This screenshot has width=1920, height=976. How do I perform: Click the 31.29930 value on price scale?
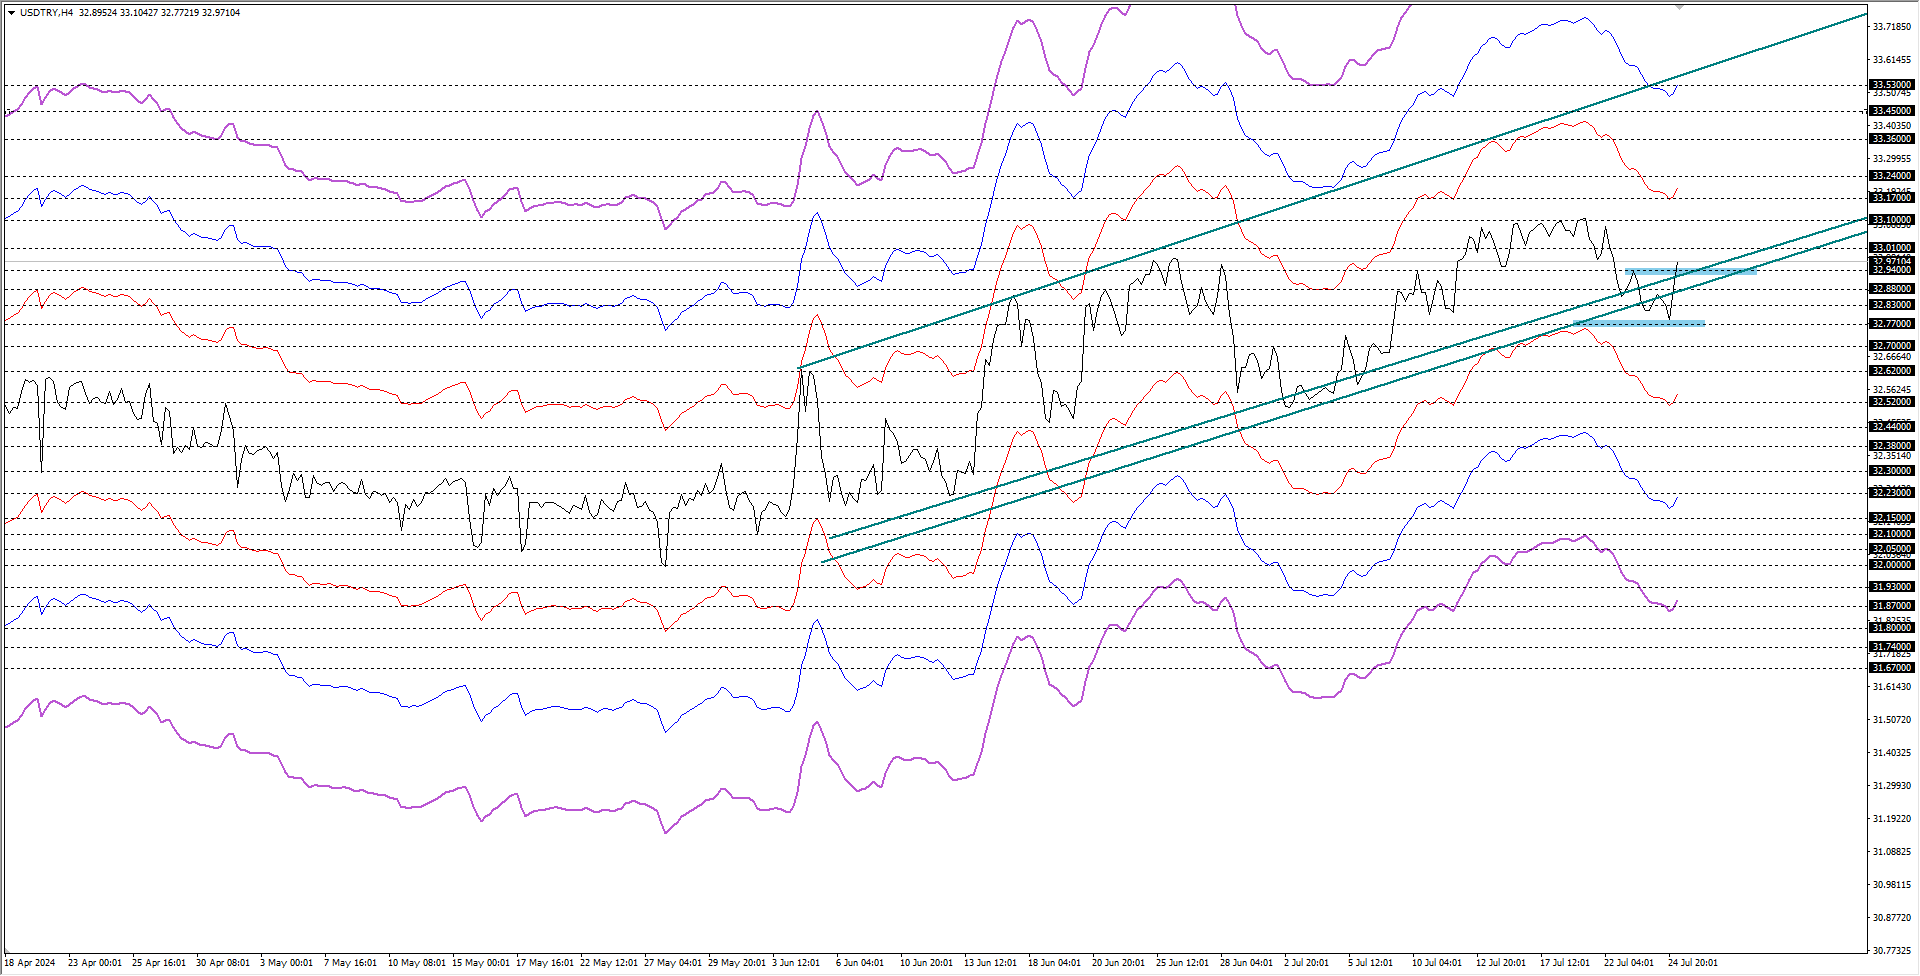tap(1892, 786)
